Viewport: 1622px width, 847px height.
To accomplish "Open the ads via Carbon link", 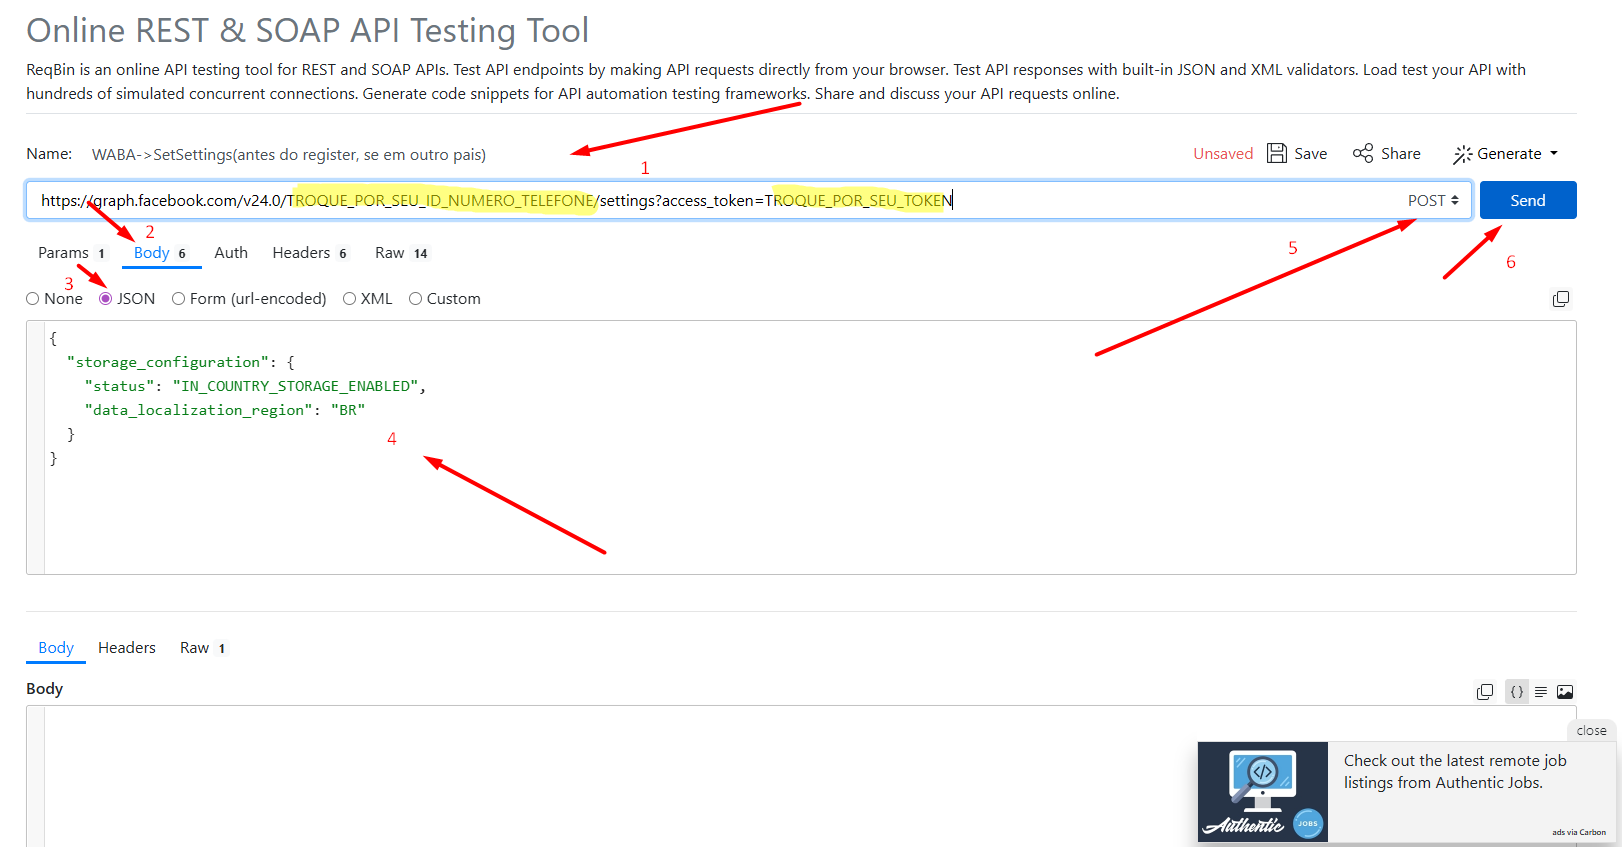I will (1579, 832).
